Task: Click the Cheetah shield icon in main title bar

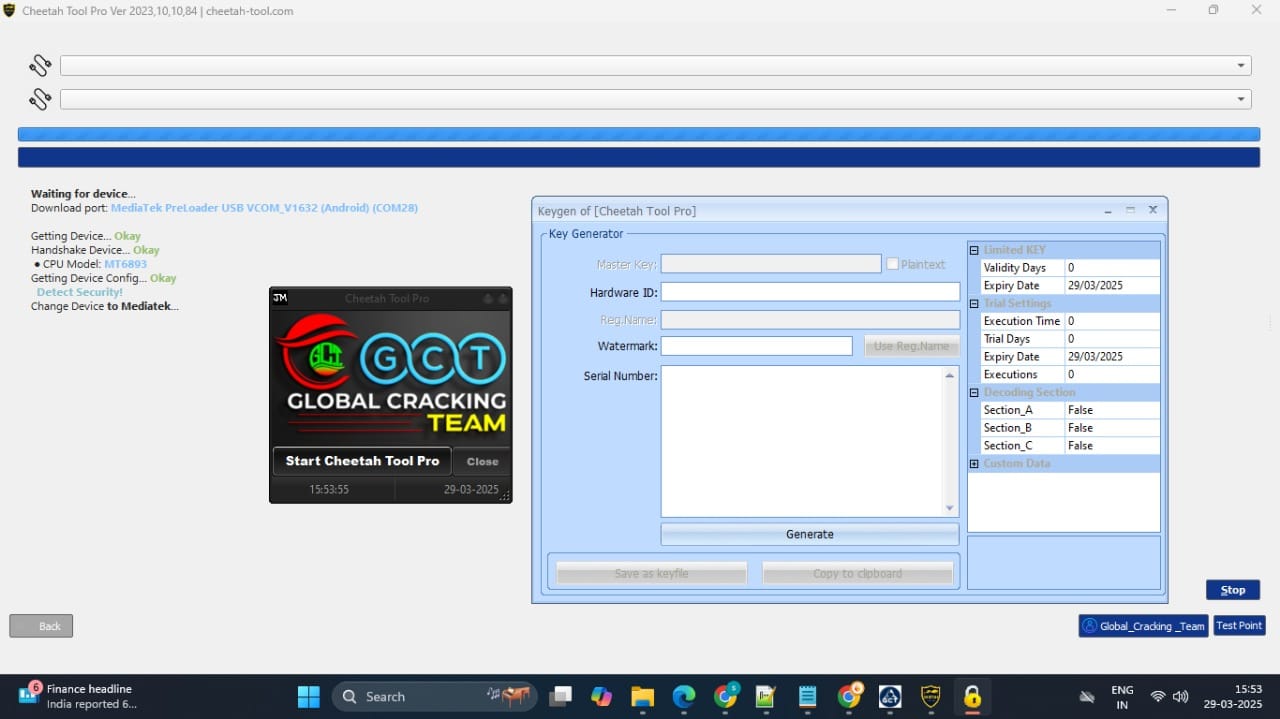Action: point(9,10)
